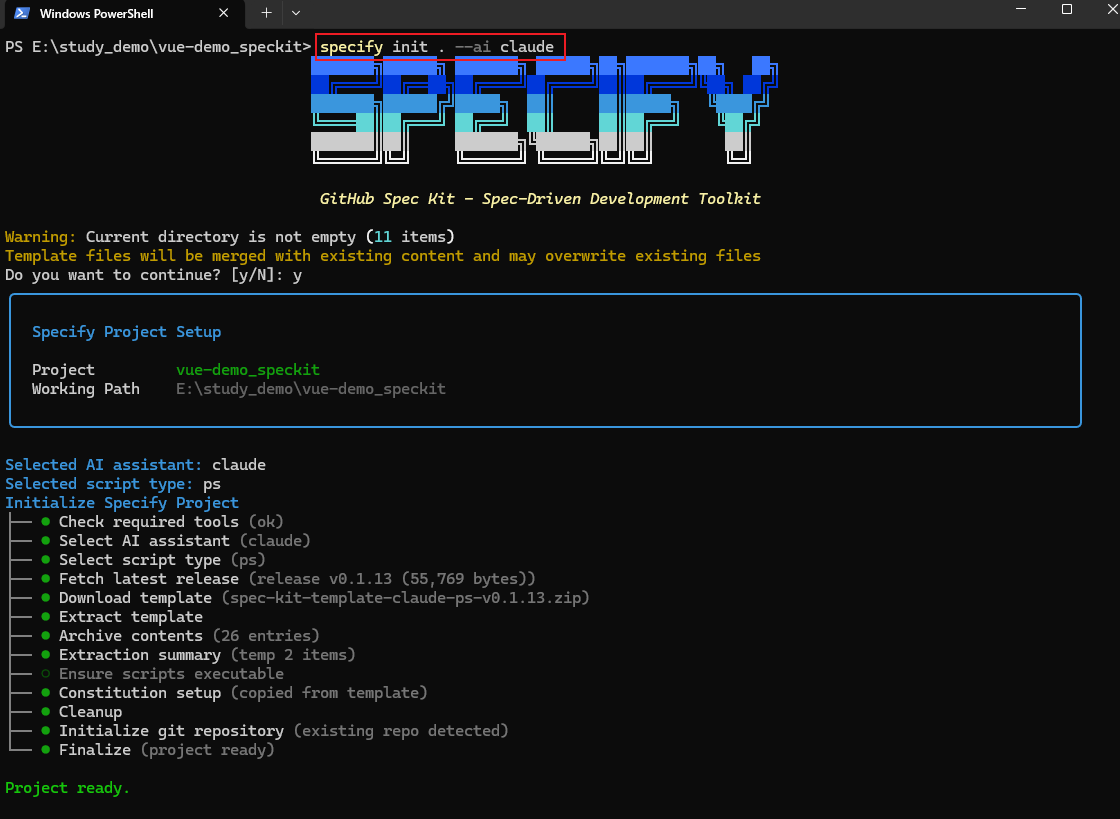Click the 'Template files will be merged' warning line

click(383, 256)
